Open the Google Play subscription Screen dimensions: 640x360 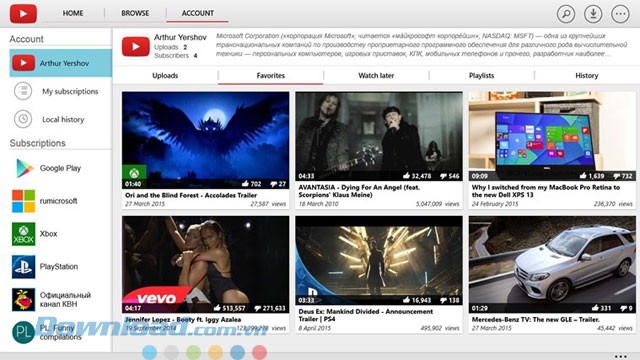(60, 168)
